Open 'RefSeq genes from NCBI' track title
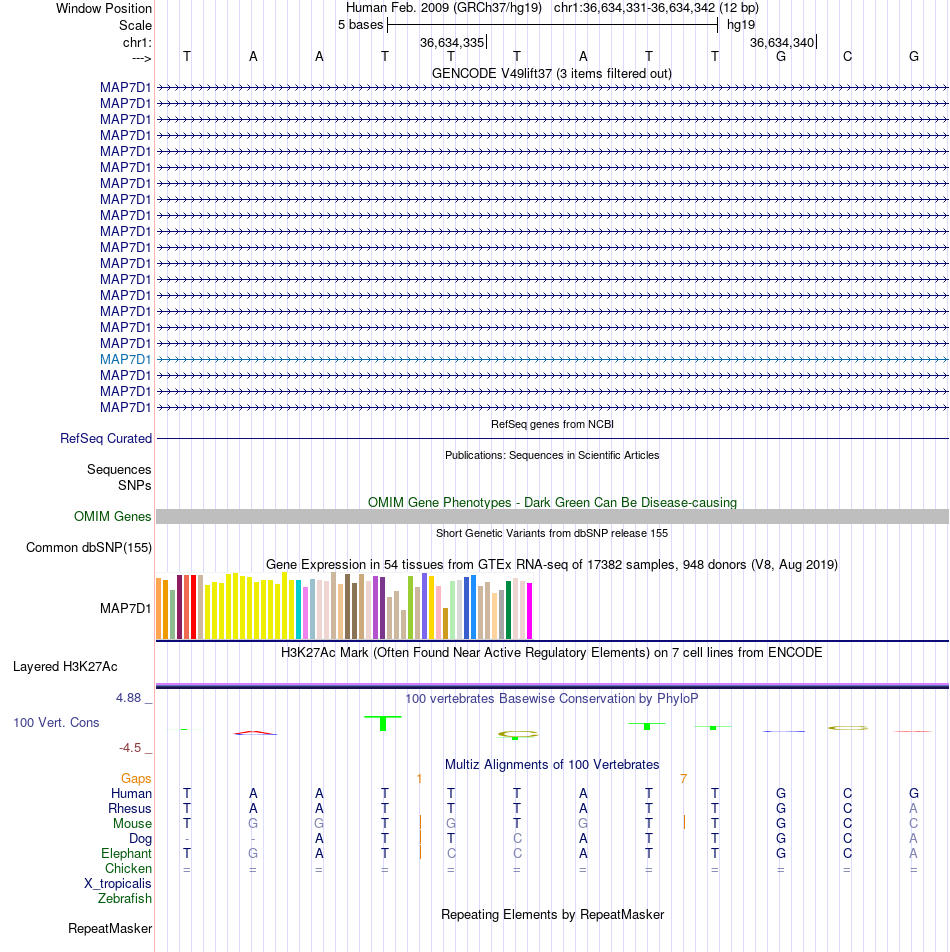The width and height of the screenshot is (950, 952). [x=552, y=424]
